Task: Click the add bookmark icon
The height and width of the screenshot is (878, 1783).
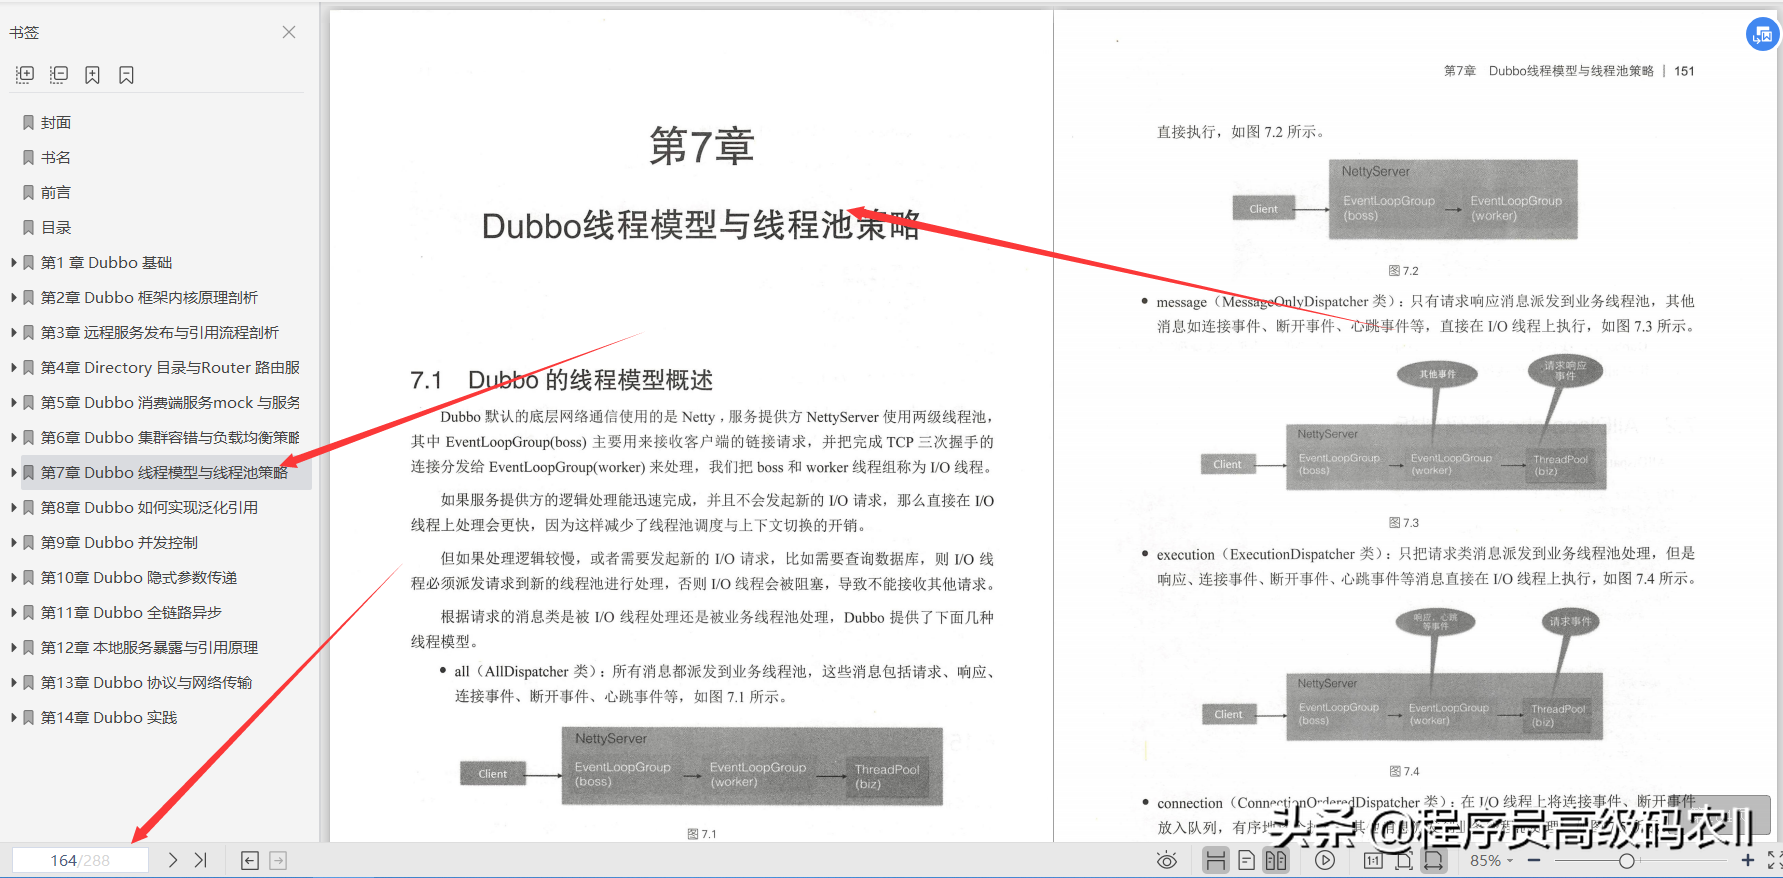Action: pos(92,75)
